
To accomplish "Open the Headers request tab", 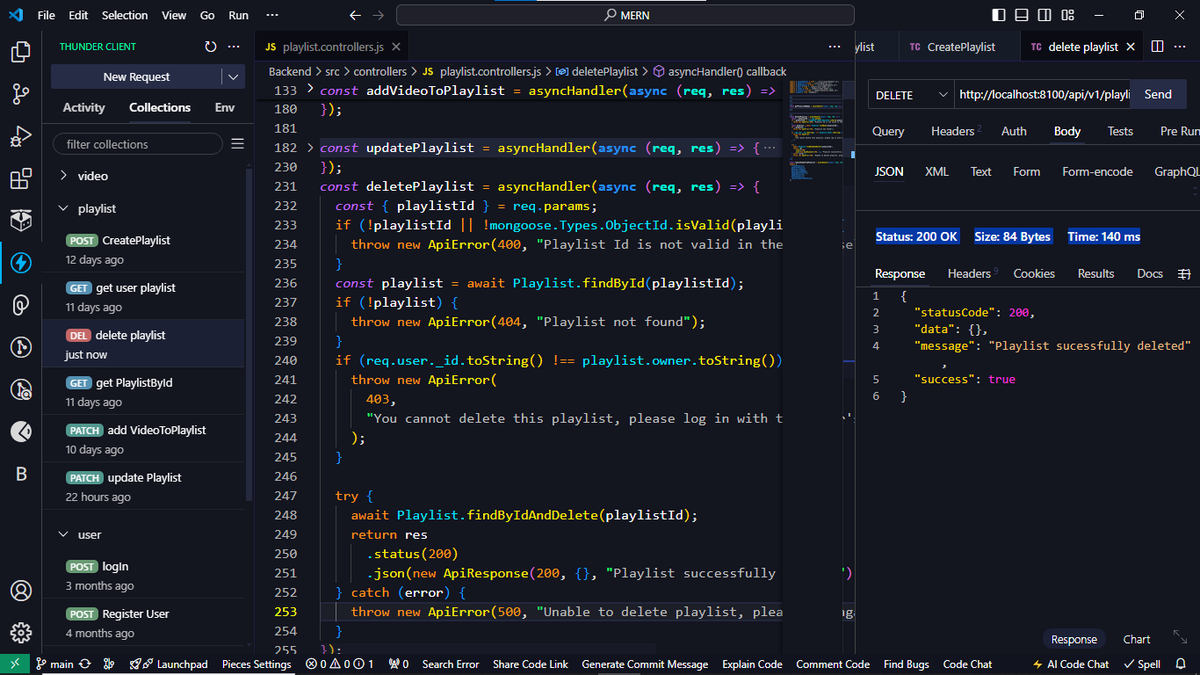I will 955,131.
